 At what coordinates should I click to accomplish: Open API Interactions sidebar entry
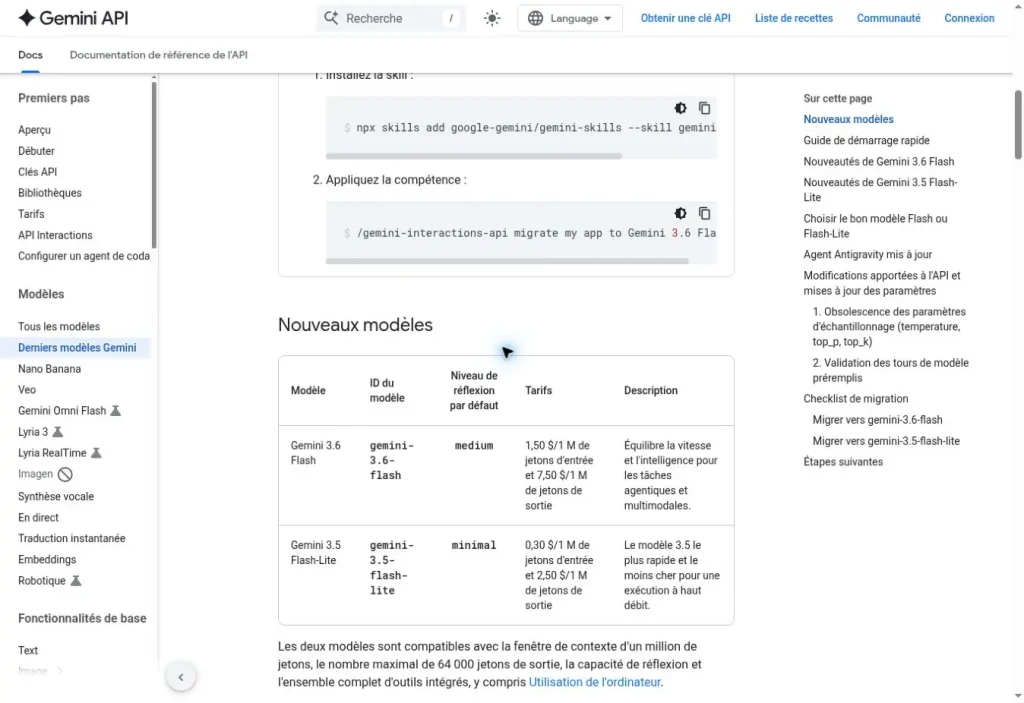pyautogui.click(x=55, y=235)
